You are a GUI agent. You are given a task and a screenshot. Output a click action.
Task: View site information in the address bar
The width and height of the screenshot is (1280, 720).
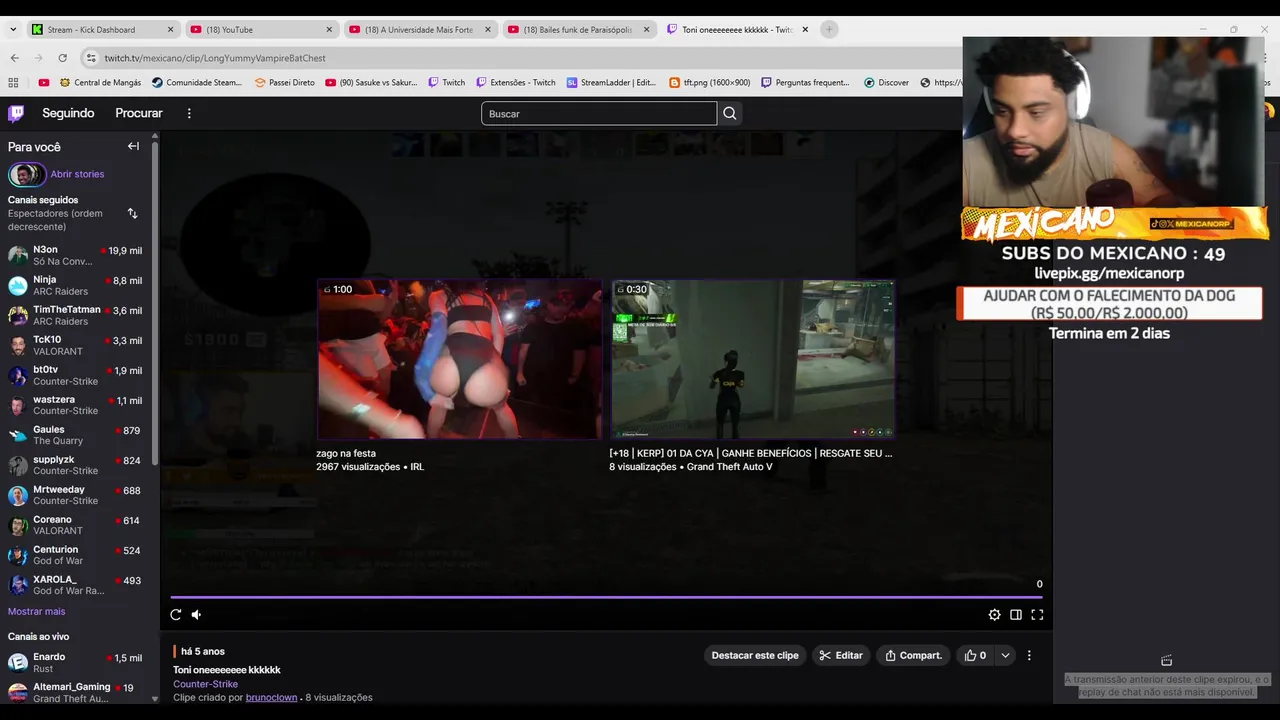click(x=91, y=58)
